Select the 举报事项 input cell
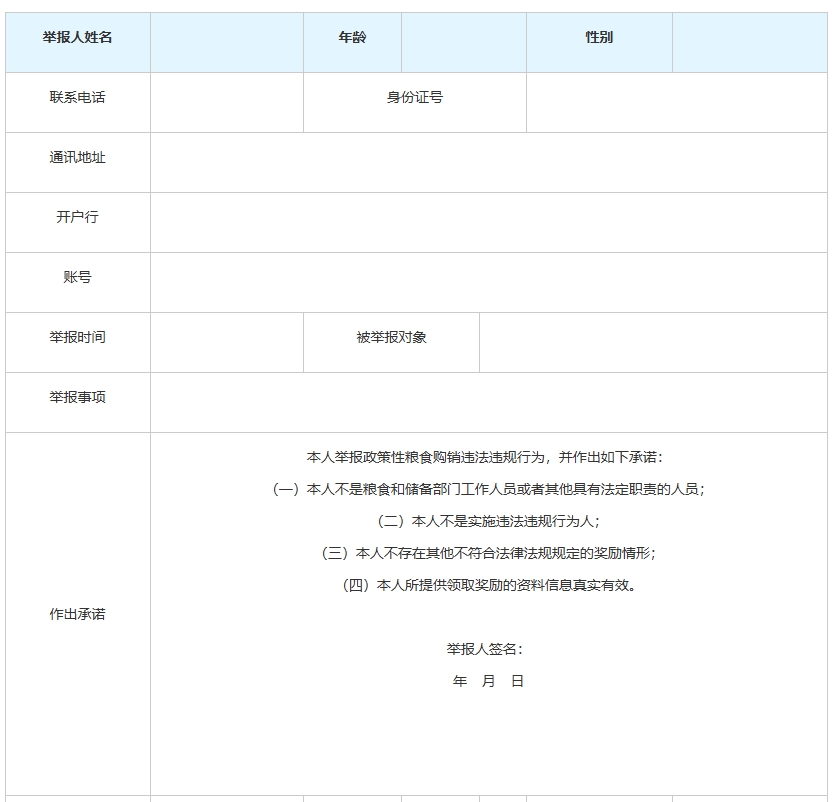 (x=490, y=398)
